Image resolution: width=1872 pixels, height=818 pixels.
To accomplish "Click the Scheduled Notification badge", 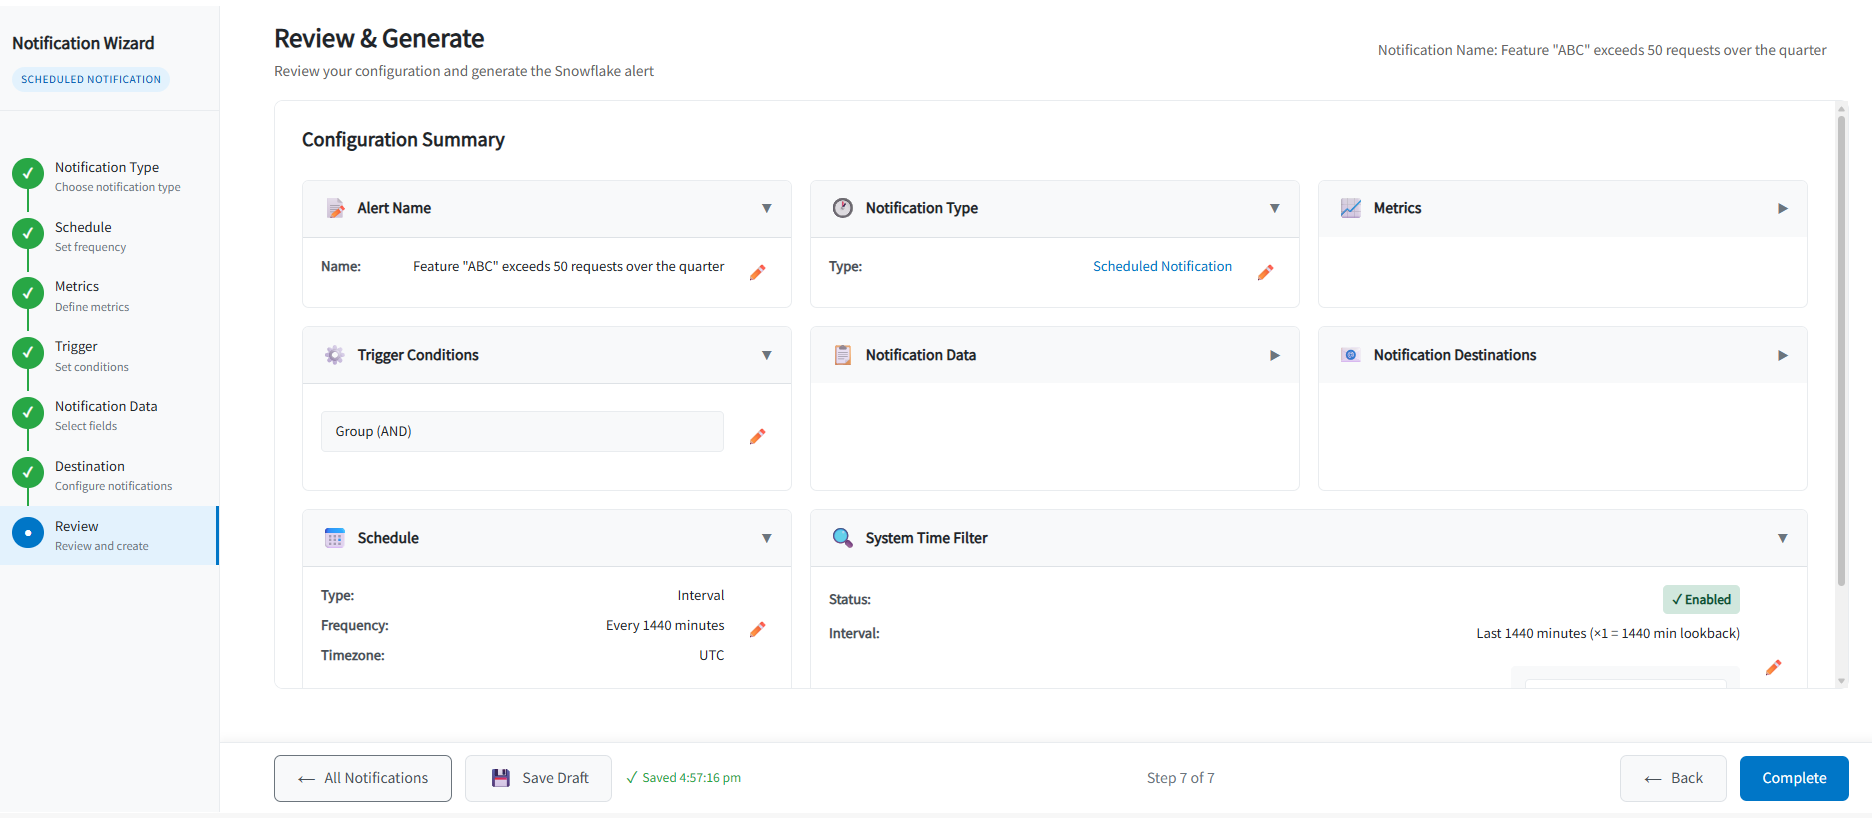I will pos(91,79).
